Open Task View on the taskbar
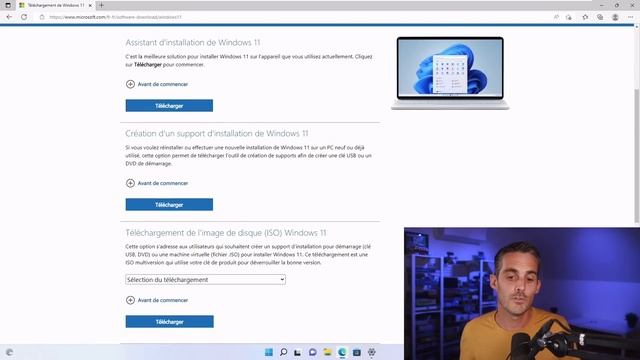This screenshot has width=640, height=360. click(298, 352)
